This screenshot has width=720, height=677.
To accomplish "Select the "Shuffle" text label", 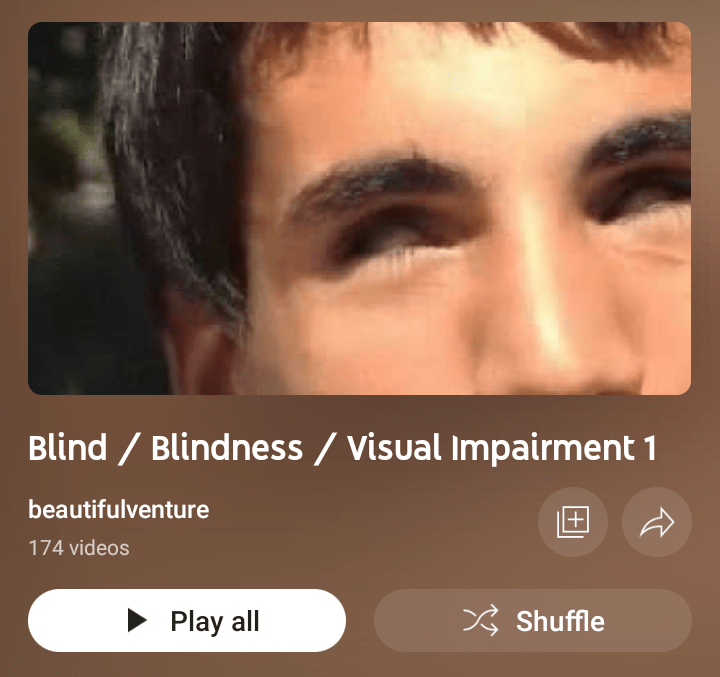I will pyautogui.click(x=560, y=621).
